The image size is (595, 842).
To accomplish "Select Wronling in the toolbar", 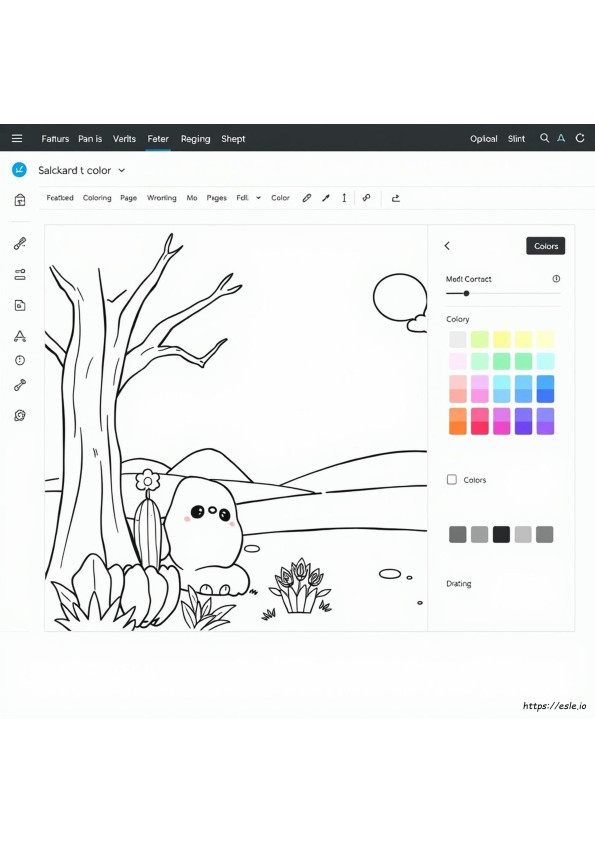I will point(162,198).
